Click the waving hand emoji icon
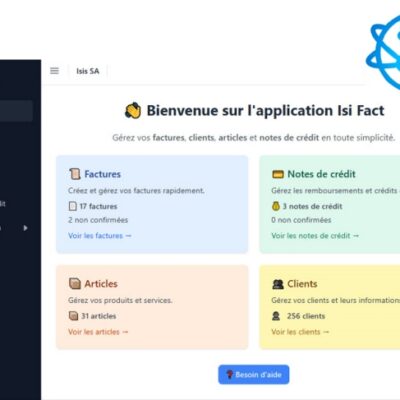This screenshot has width=400, height=400. [x=133, y=110]
